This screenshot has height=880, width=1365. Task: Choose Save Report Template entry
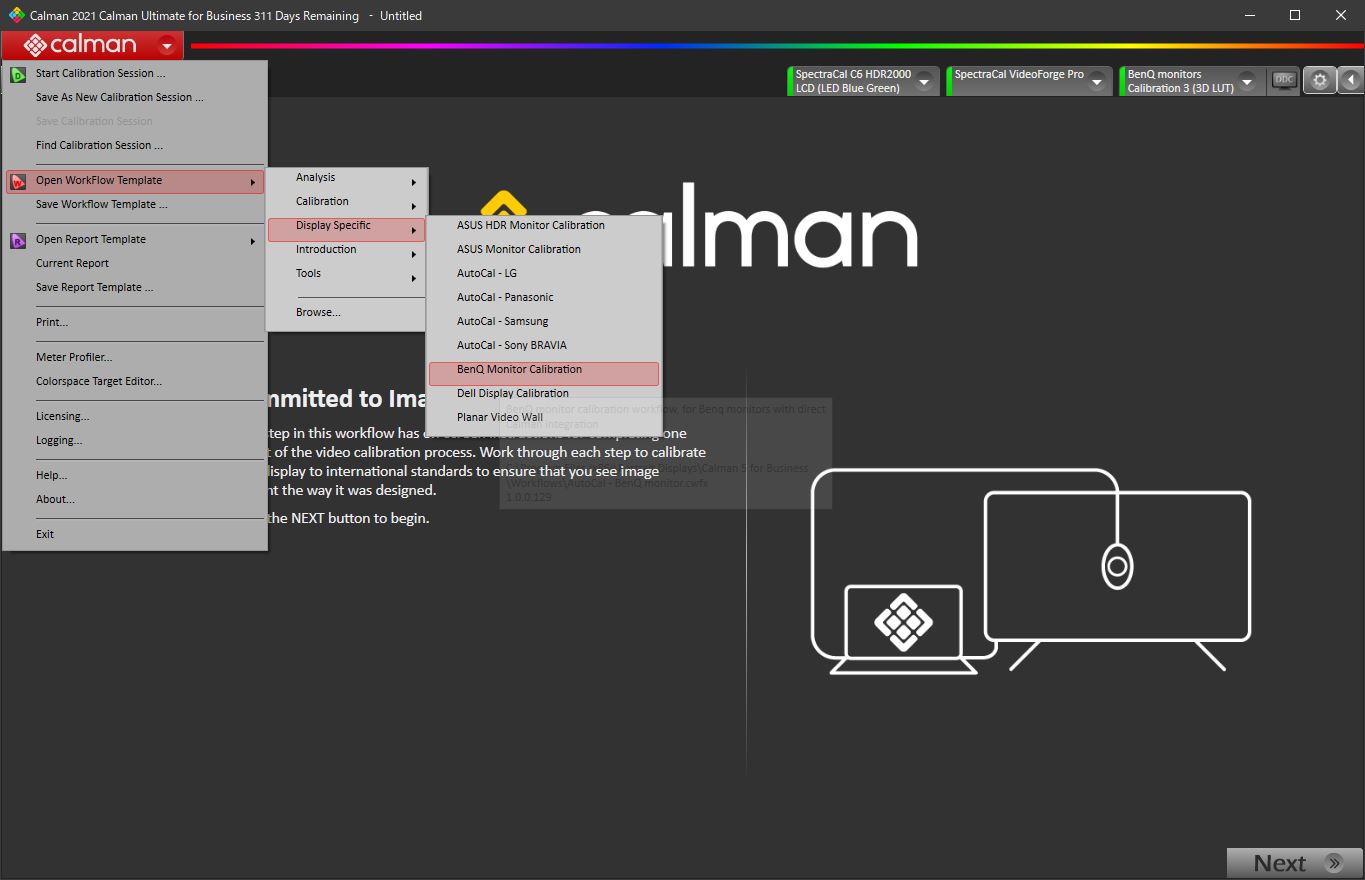coord(135,287)
